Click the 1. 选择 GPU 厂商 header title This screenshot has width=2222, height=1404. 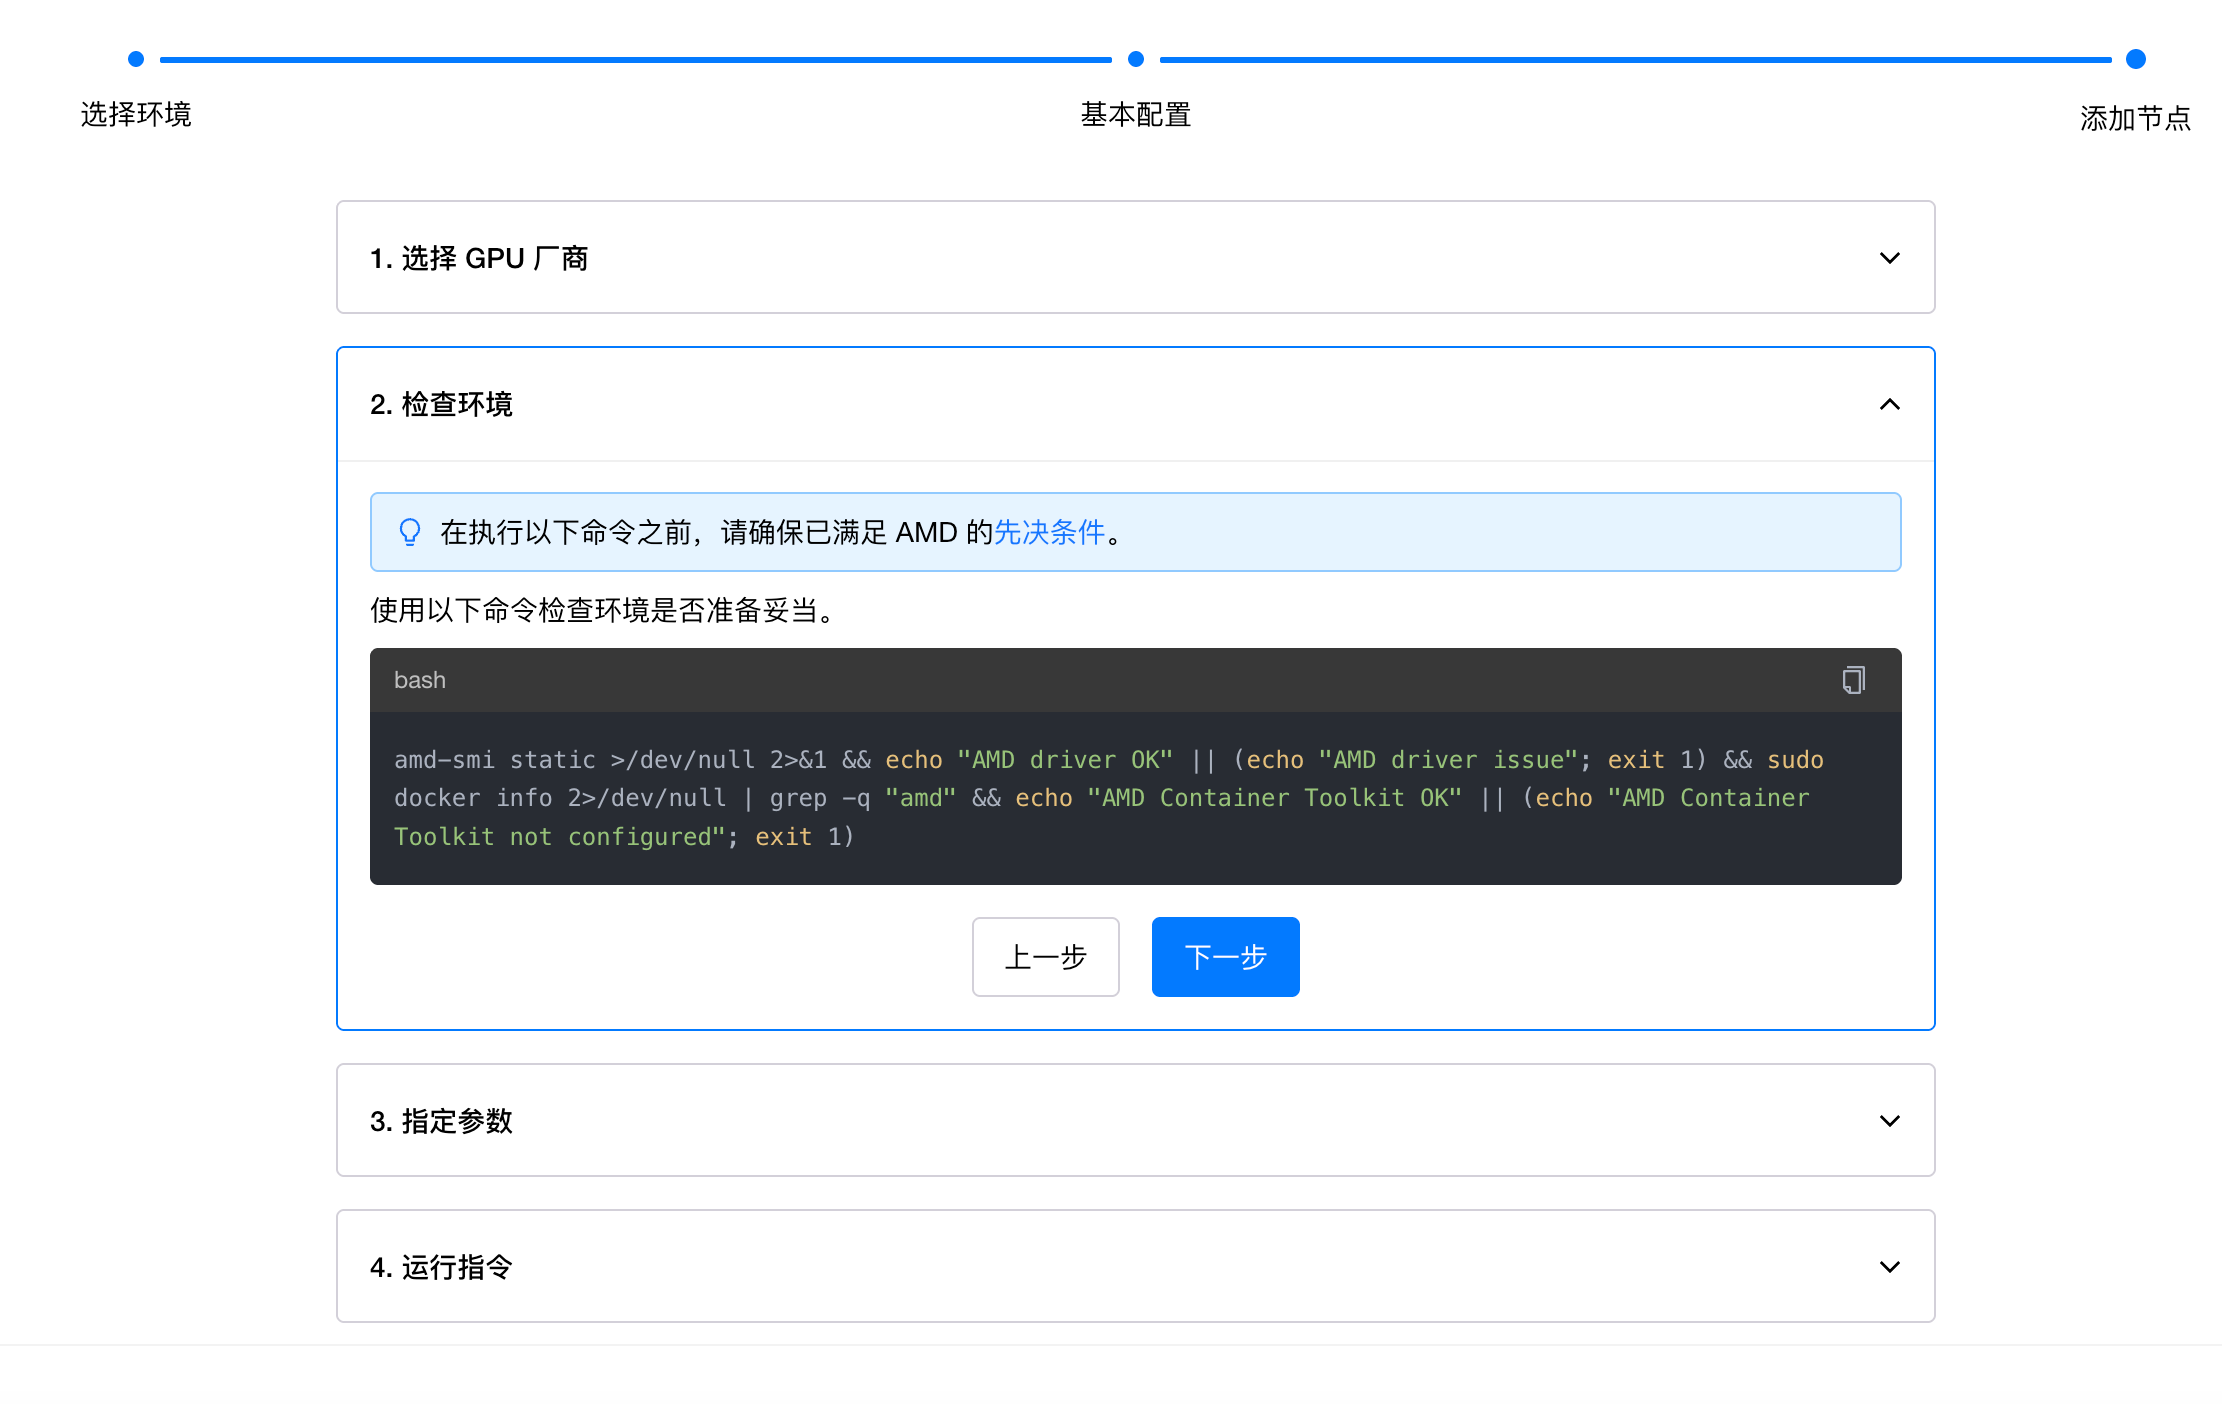[x=479, y=258]
